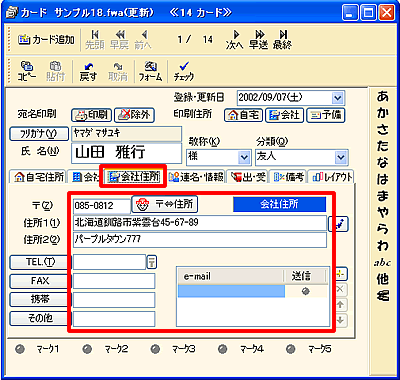Click the 携帯 mobile button
400x380 pixels.
[39, 300]
